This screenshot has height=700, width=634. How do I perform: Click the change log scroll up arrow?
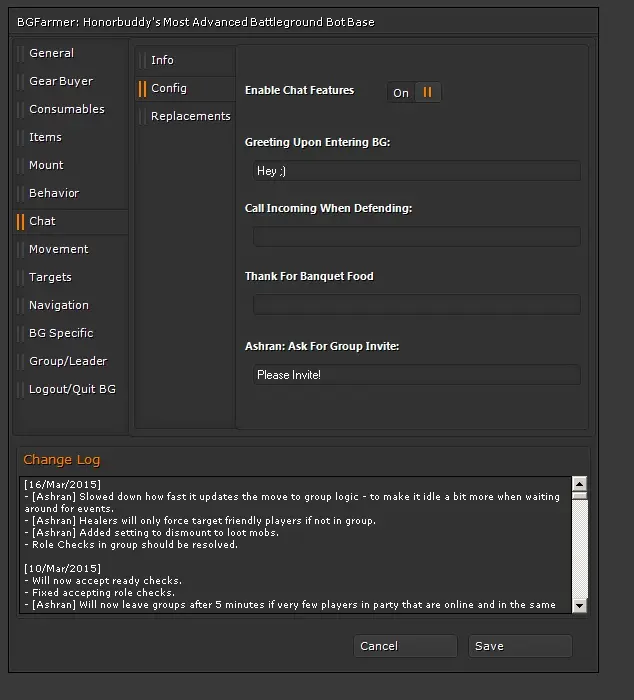pyautogui.click(x=580, y=484)
